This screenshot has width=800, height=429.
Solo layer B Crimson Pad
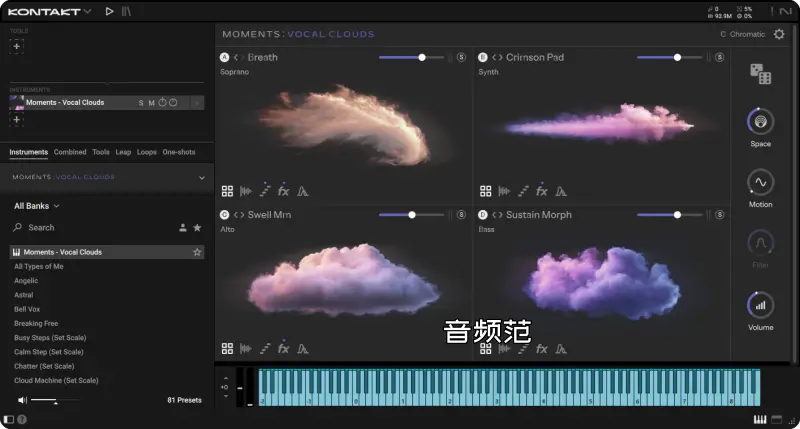[719, 58]
